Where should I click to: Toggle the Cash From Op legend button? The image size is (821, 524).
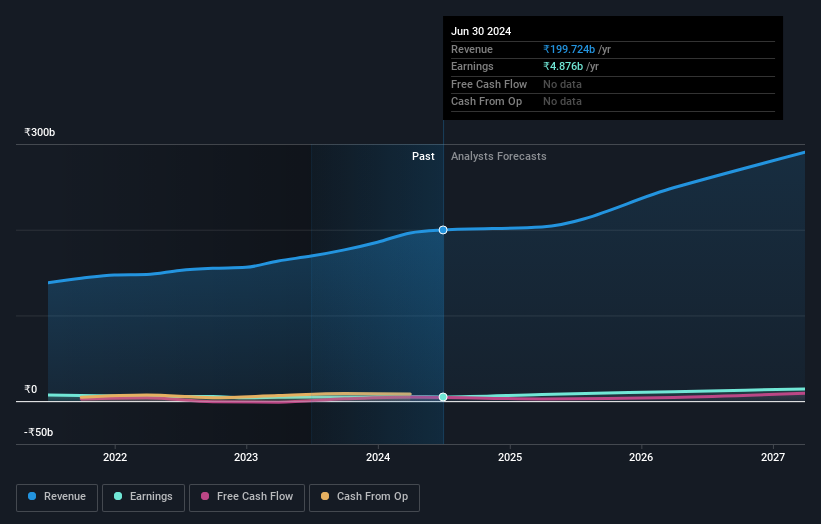[364, 497]
